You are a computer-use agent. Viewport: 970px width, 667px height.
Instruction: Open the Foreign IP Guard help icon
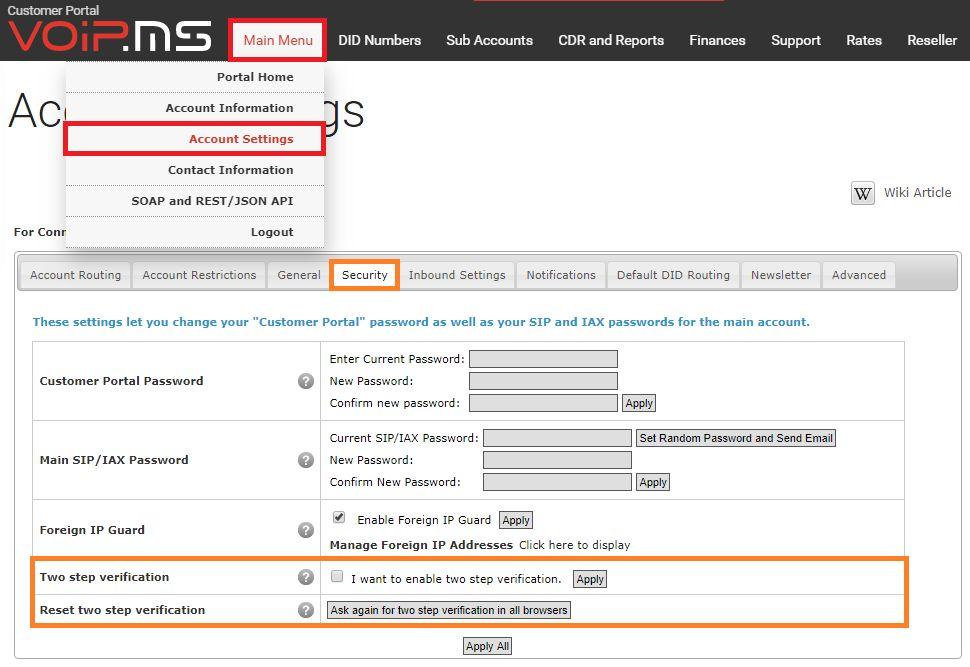pyautogui.click(x=306, y=530)
